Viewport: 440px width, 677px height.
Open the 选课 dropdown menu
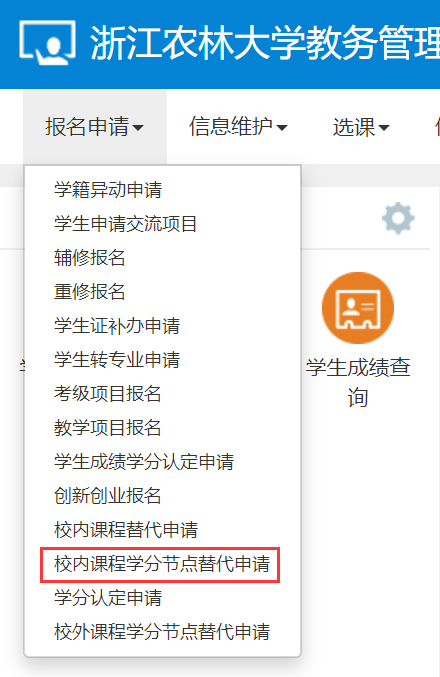361,127
